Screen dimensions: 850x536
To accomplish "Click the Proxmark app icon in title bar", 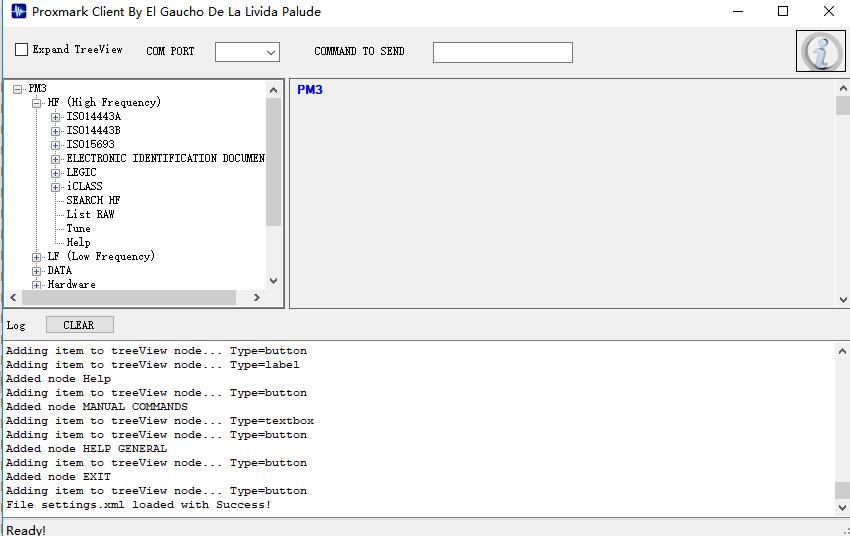I will [18, 12].
